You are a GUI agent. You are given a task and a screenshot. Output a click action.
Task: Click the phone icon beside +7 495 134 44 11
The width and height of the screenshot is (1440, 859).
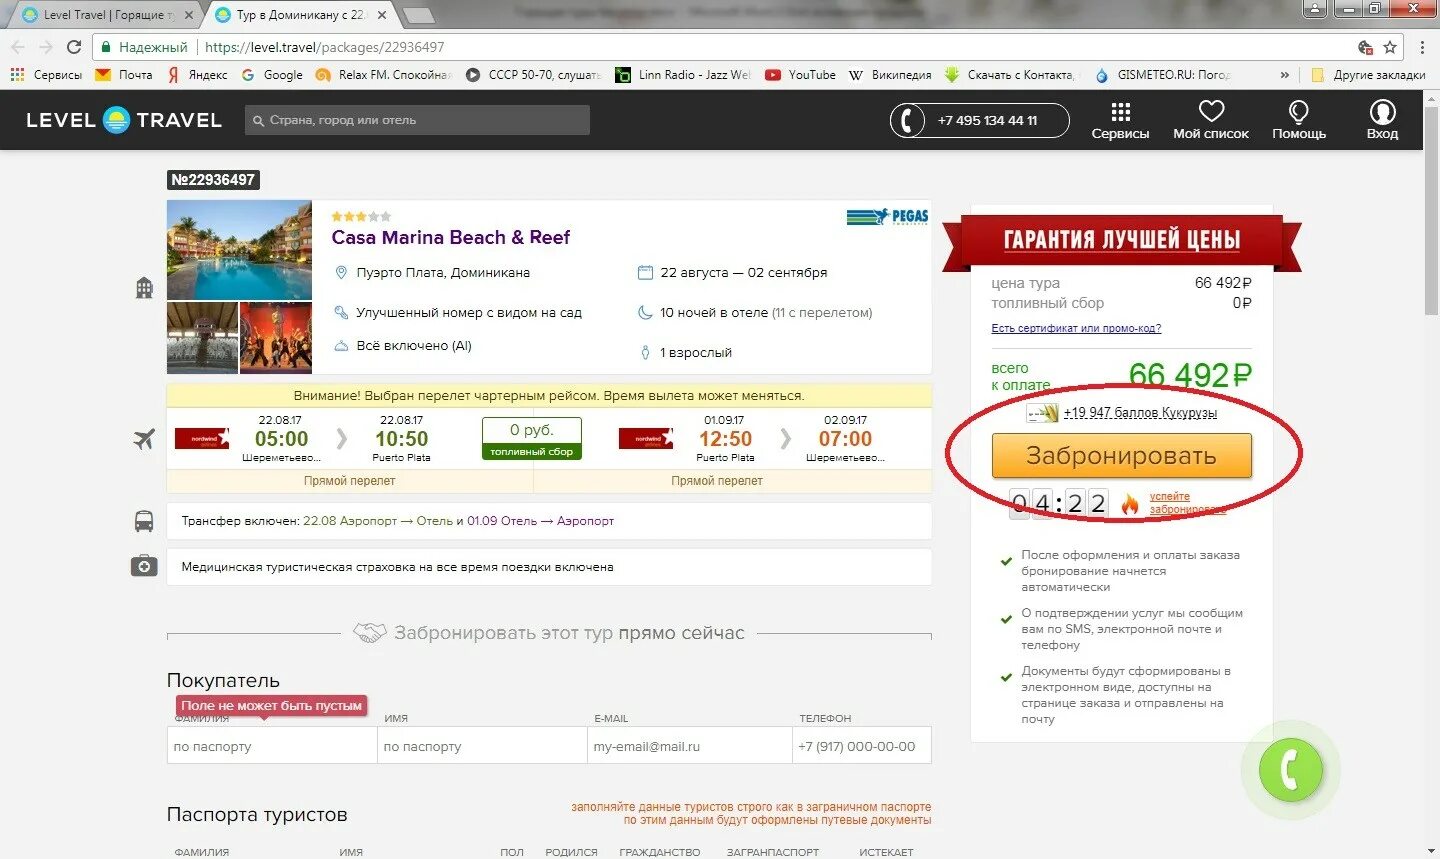click(907, 121)
